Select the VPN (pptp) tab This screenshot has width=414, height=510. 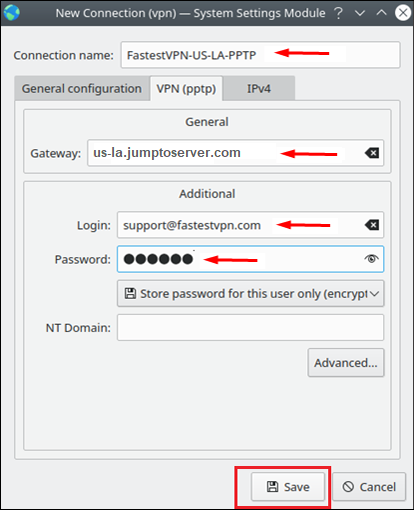pos(186,89)
